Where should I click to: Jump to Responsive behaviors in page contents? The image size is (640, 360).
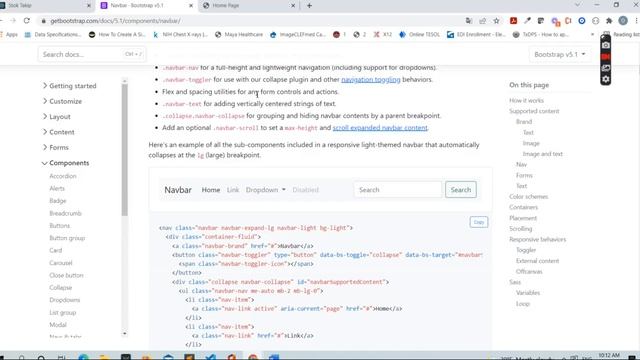(x=538, y=240)
